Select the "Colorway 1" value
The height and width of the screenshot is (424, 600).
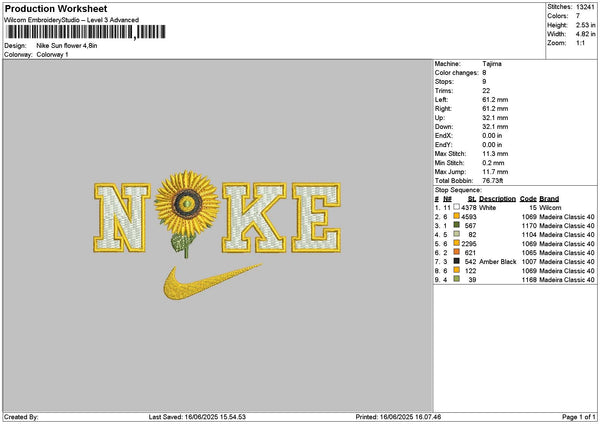[x=52, y=55]
